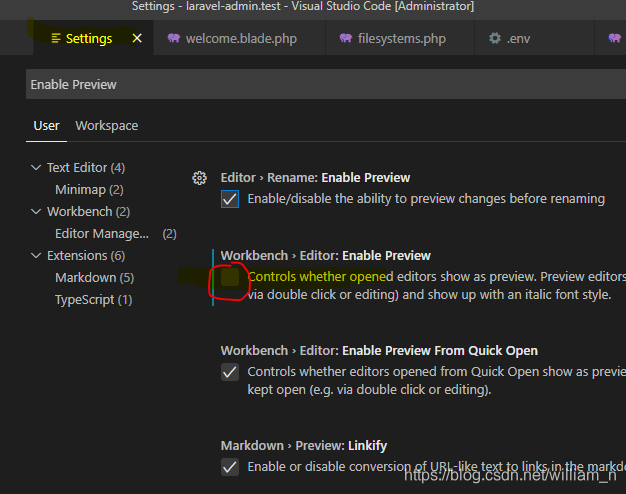Click the Settings tab list icon

click(x=56, y=38)
